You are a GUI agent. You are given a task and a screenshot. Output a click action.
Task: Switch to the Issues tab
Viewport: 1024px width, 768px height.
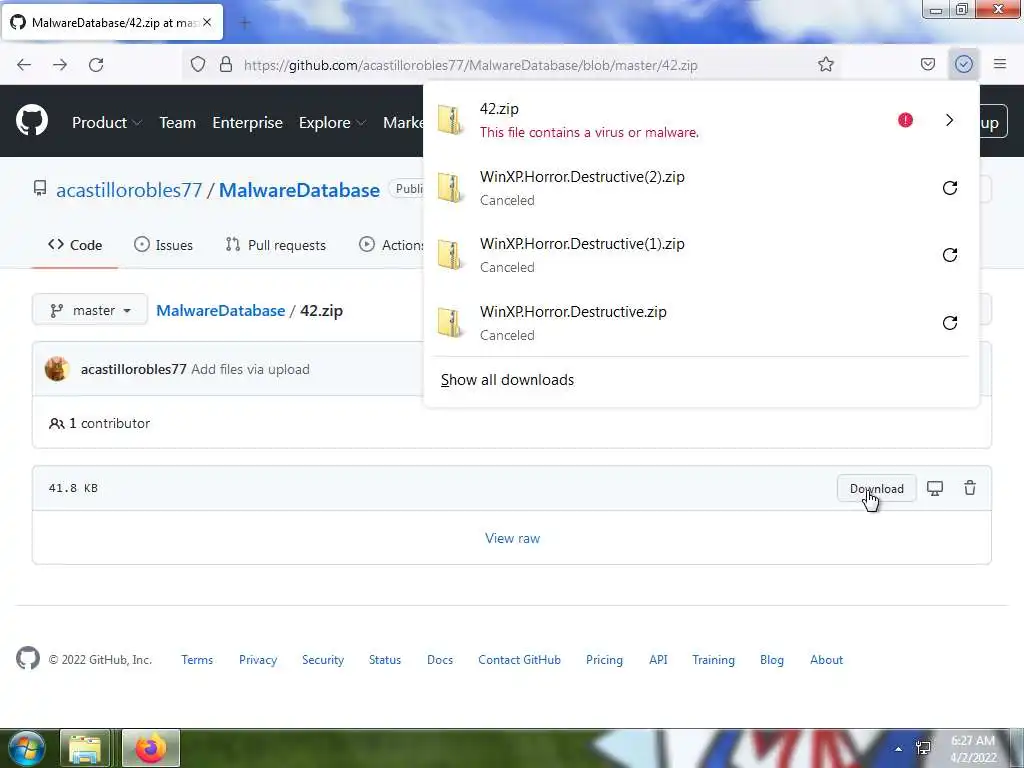163,245
